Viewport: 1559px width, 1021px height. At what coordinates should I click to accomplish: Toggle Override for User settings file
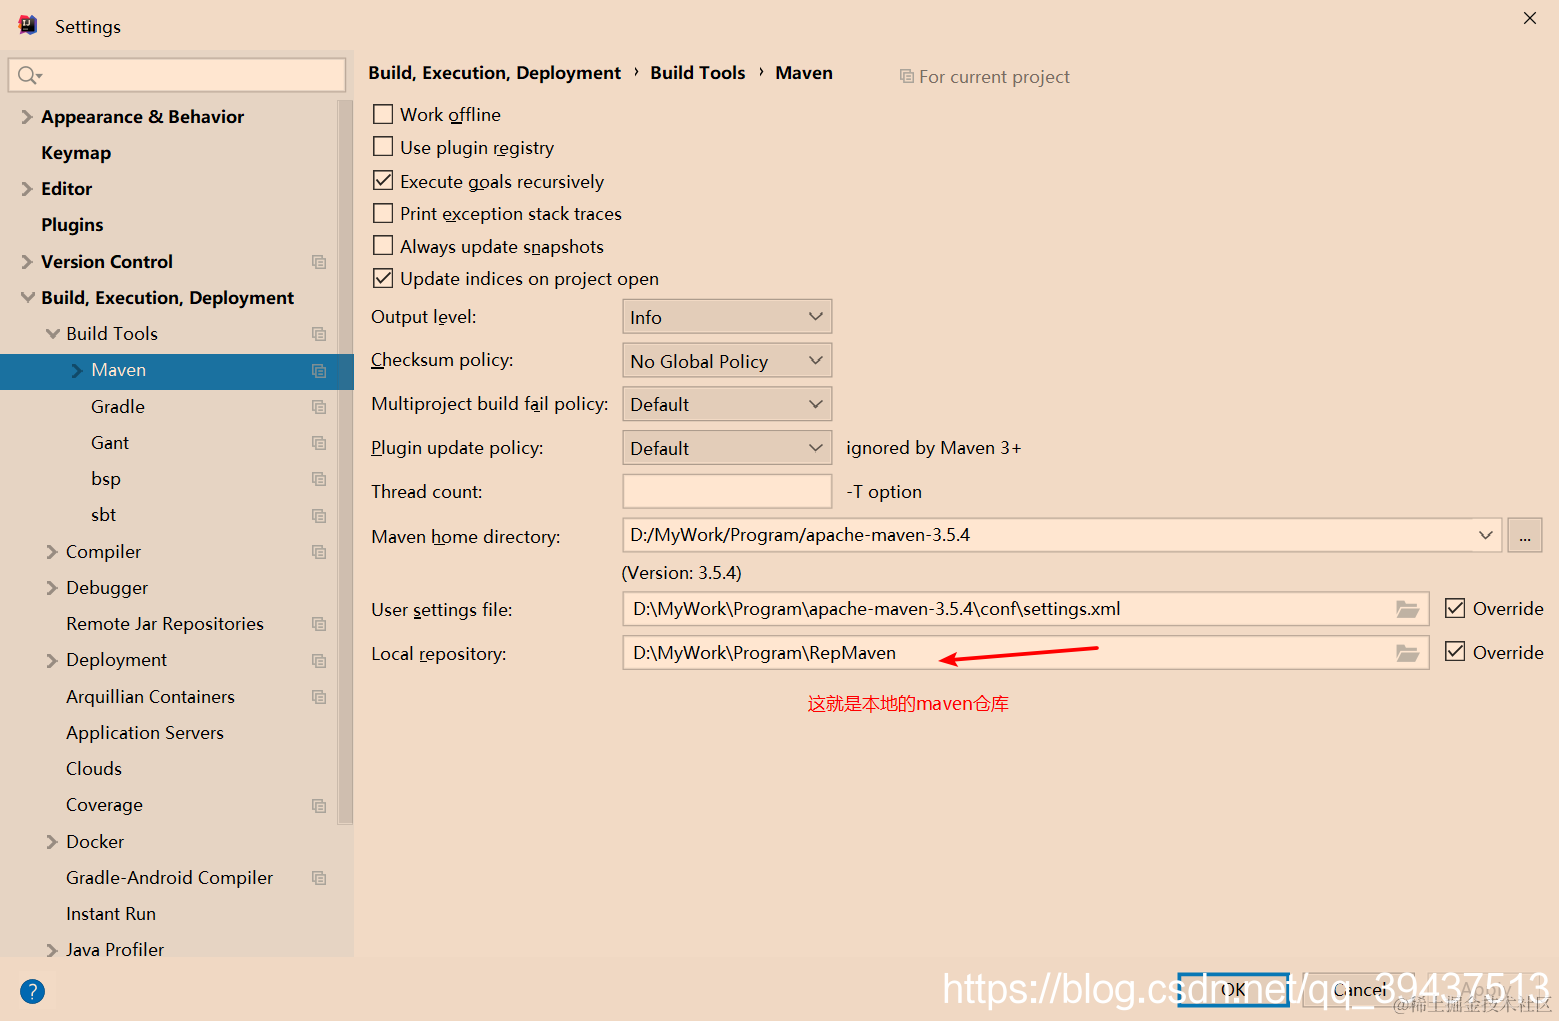[1455, 608]
